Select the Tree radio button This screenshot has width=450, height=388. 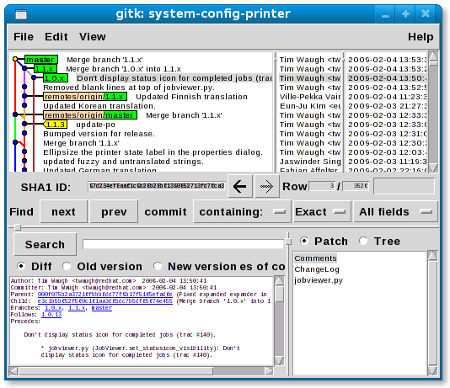(x=363, y=241)
